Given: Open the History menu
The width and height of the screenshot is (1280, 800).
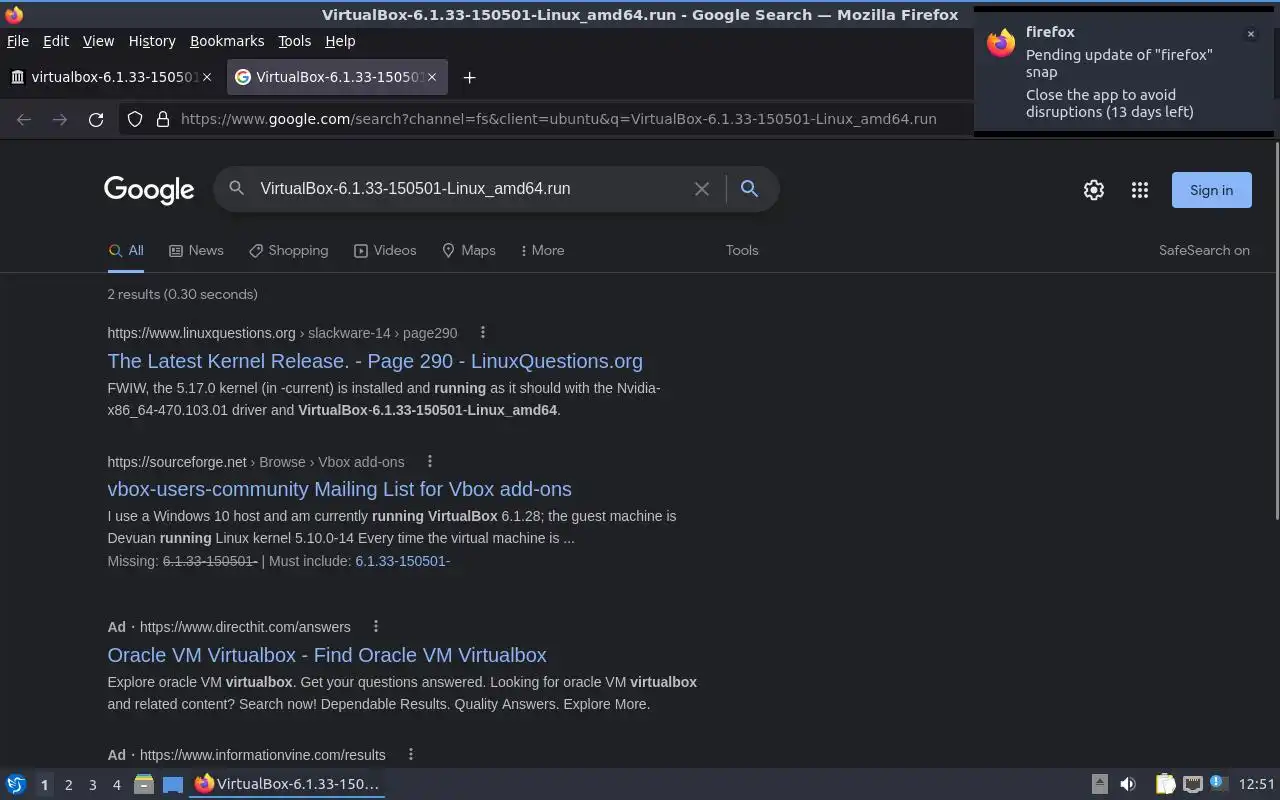Looking at the screenshot, I should click(x=152, y=41).
